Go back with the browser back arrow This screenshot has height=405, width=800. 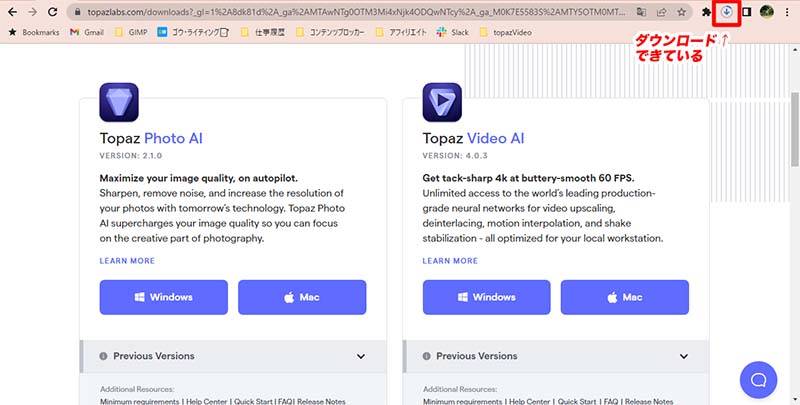point(13,12)
